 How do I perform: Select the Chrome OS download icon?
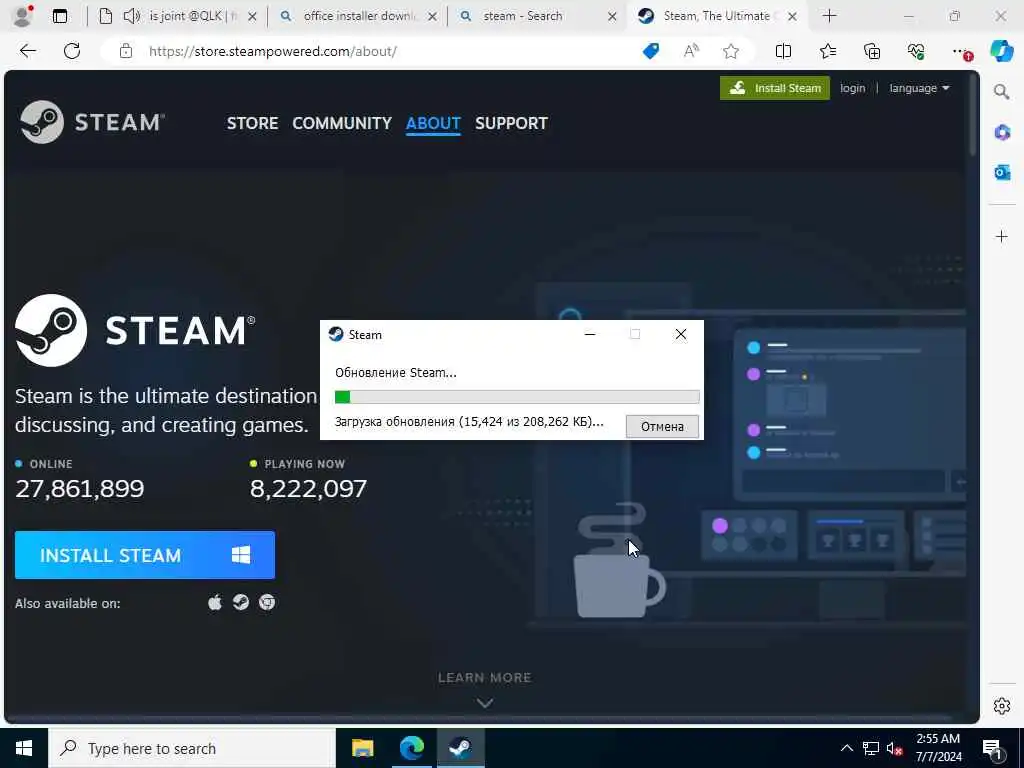click(266, 602)
